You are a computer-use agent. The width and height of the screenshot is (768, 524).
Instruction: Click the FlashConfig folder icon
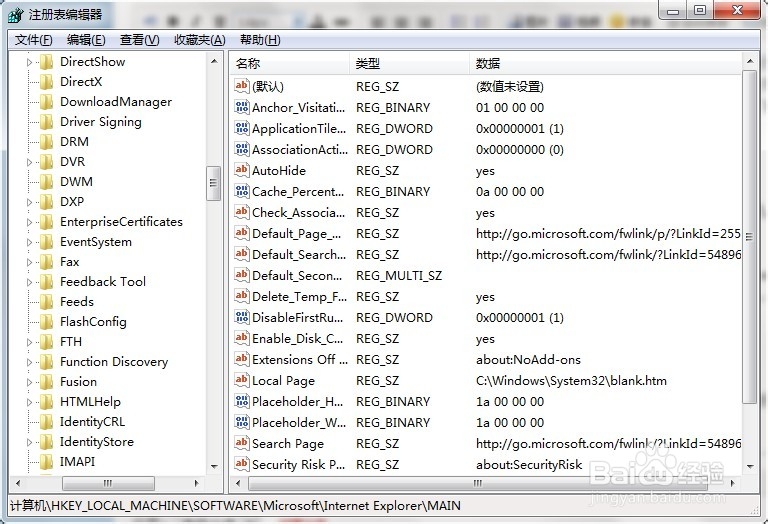click(x=46, y=322)
